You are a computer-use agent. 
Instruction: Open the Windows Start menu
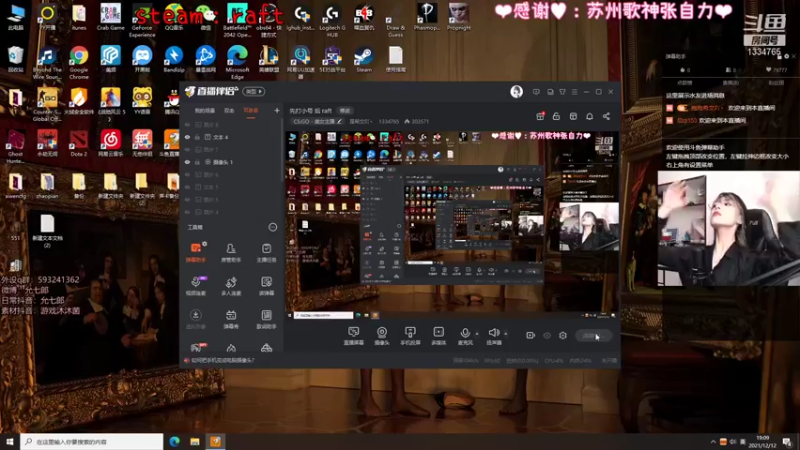10,441
